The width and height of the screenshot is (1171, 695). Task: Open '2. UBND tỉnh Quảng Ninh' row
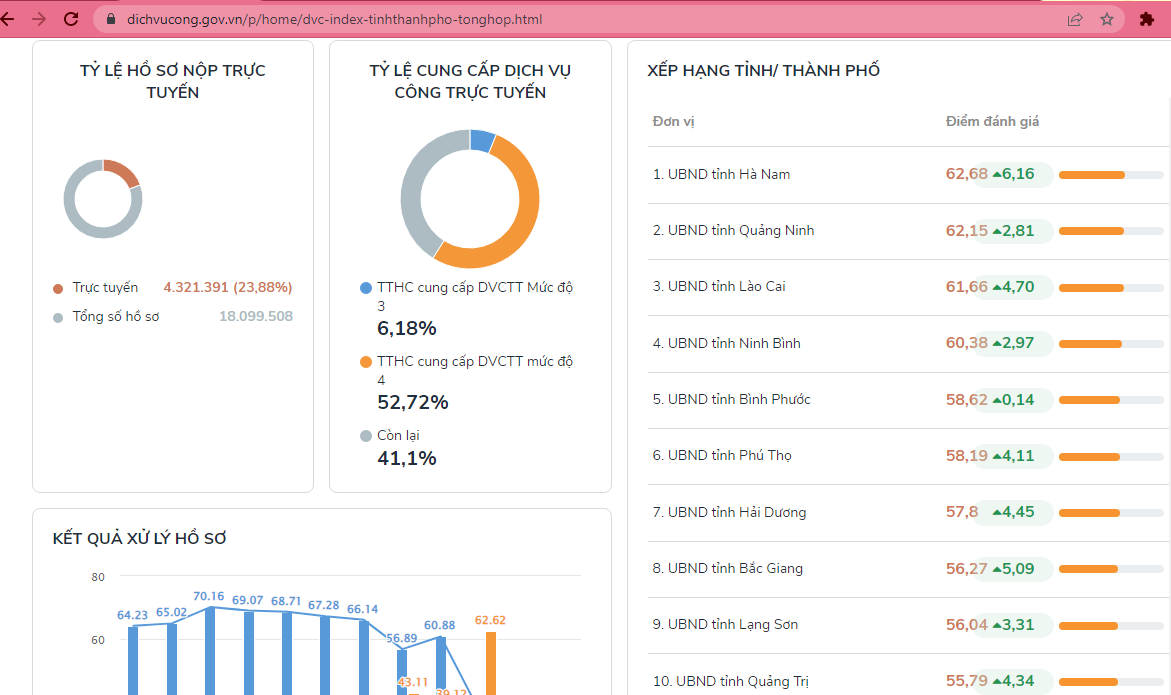pos(908,231)
